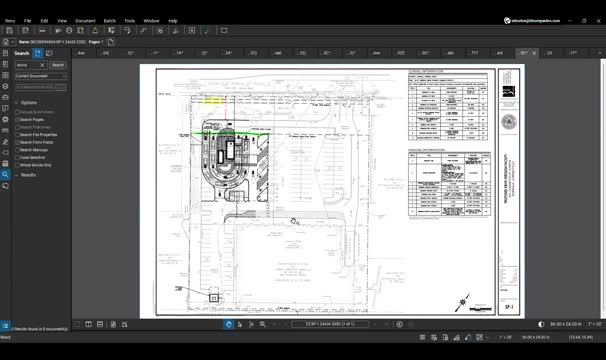This screenshot has height=360, width=606.
Task: Click the Save icon in toolbar
Action: click(x=9, y=30)
